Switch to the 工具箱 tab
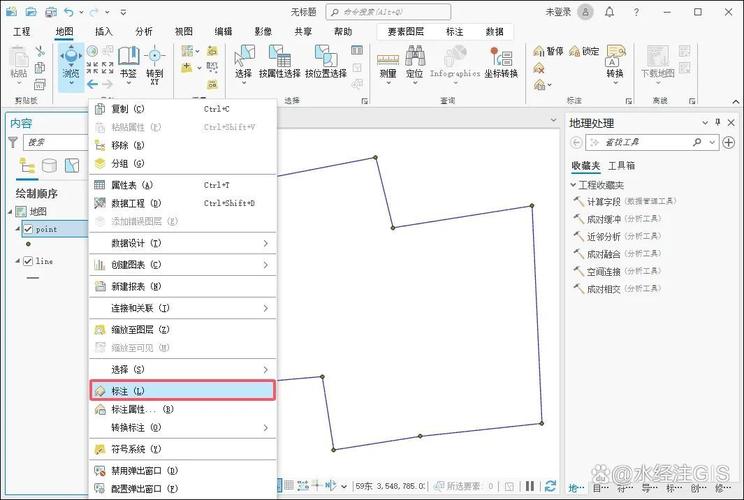 click(621, 166)
